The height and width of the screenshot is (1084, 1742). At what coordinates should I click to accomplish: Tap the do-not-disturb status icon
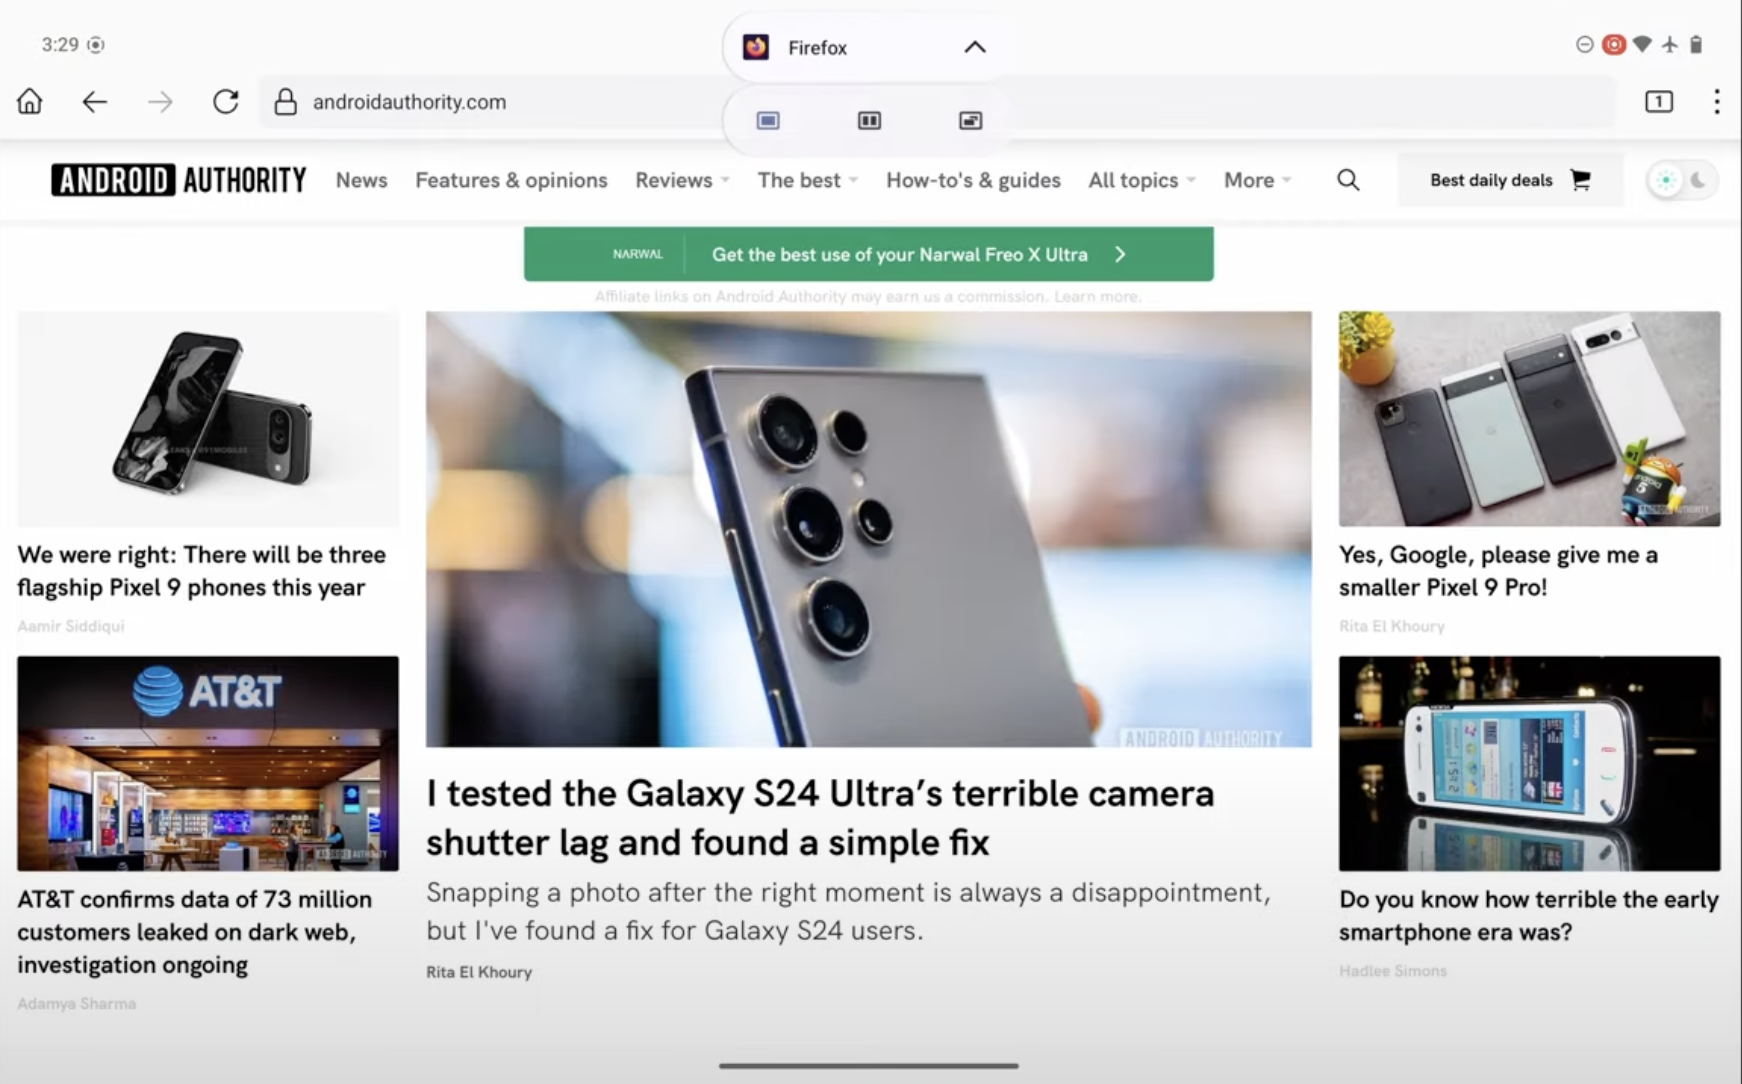click(1584, 44)
